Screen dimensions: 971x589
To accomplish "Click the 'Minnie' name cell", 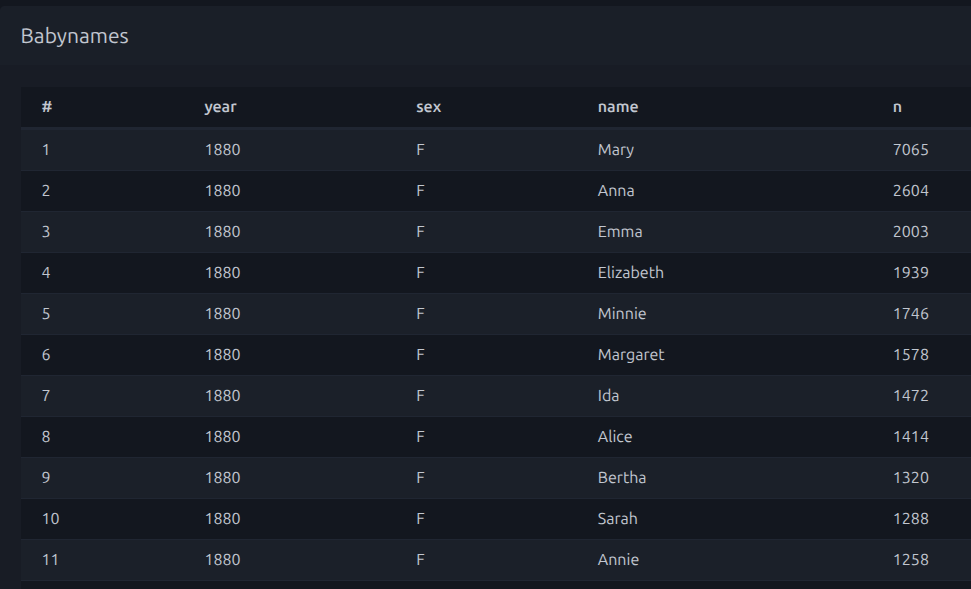I will click(x=622, y=314).
